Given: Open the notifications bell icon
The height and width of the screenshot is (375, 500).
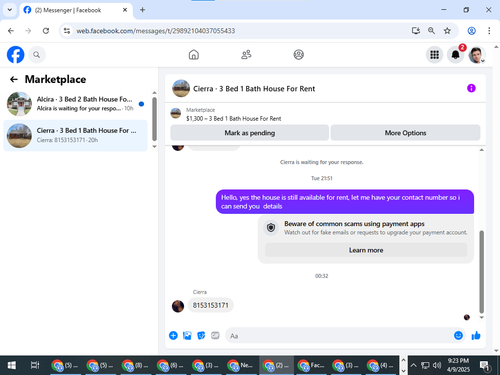Looking at the screenshot, I should (x=455, y=55).
